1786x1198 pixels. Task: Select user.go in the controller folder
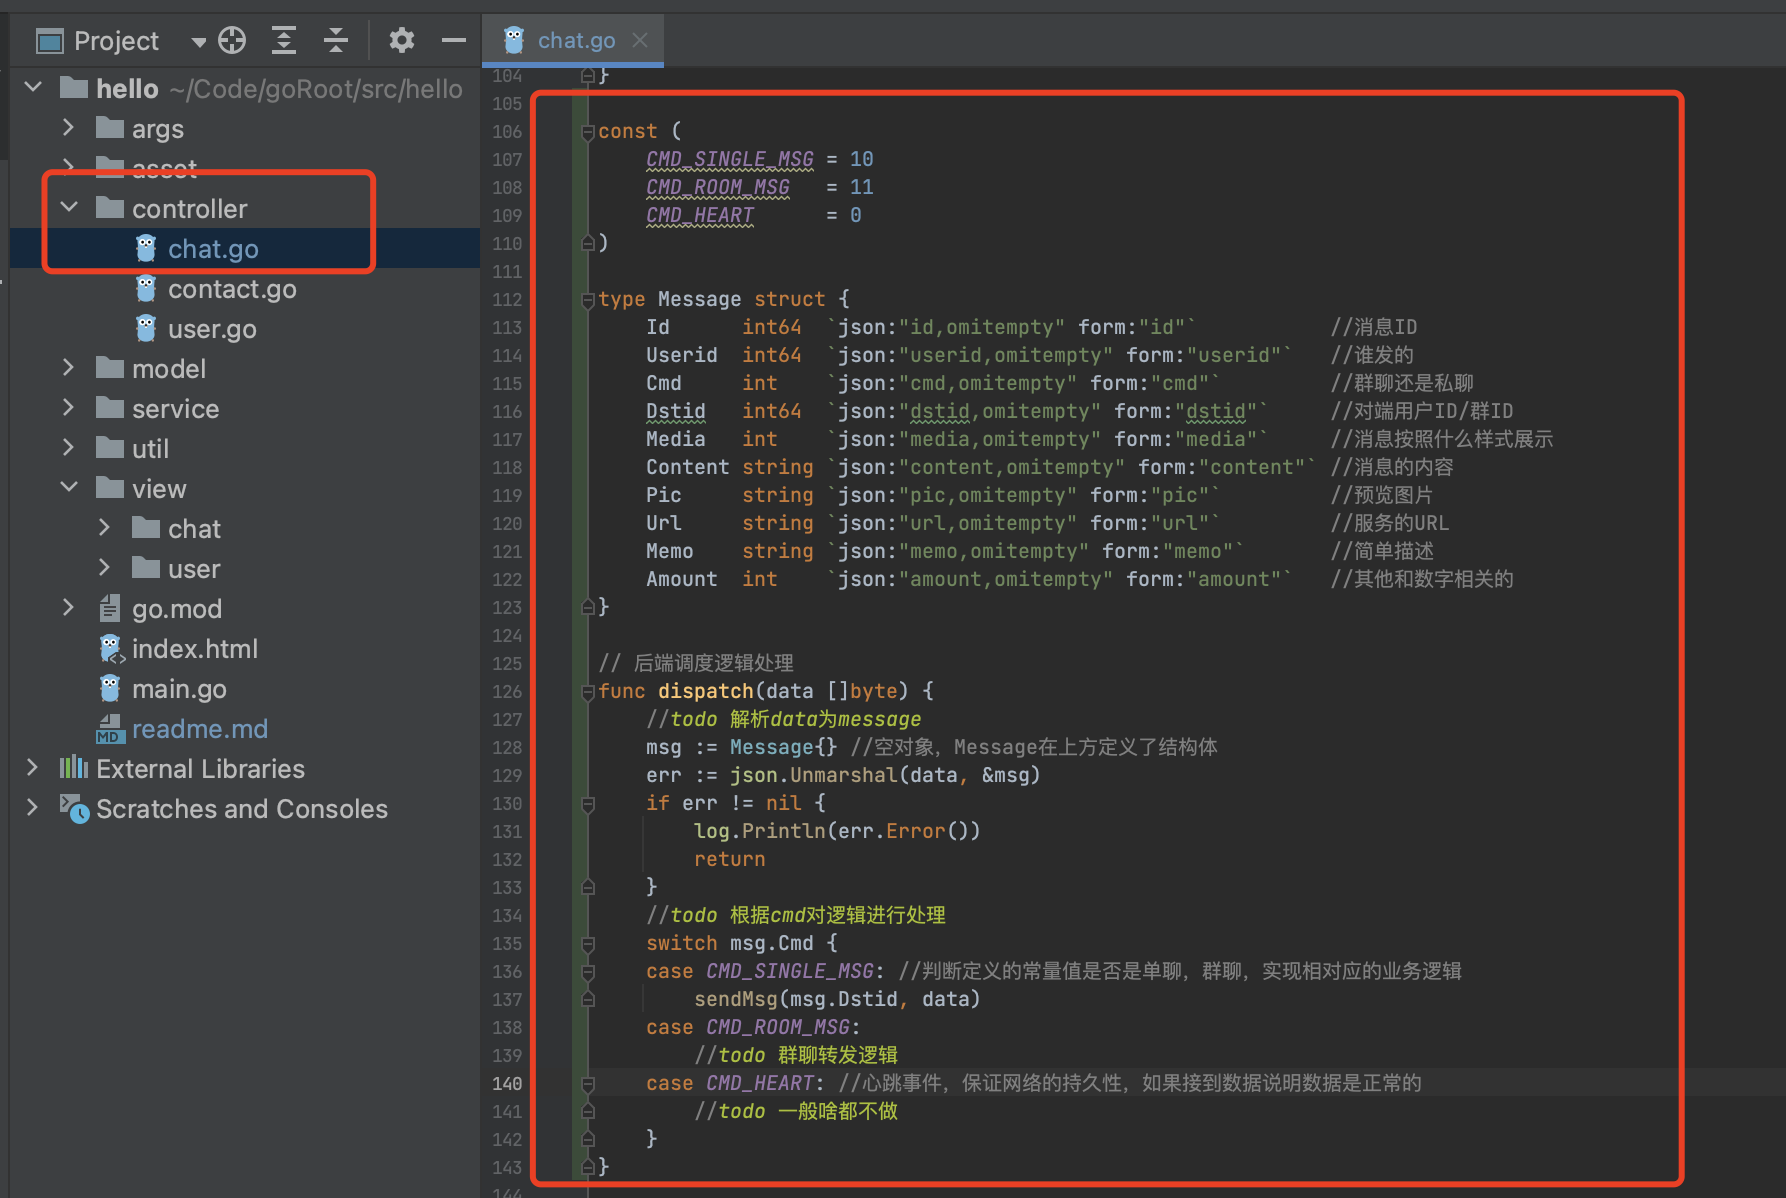pos(212,329)
